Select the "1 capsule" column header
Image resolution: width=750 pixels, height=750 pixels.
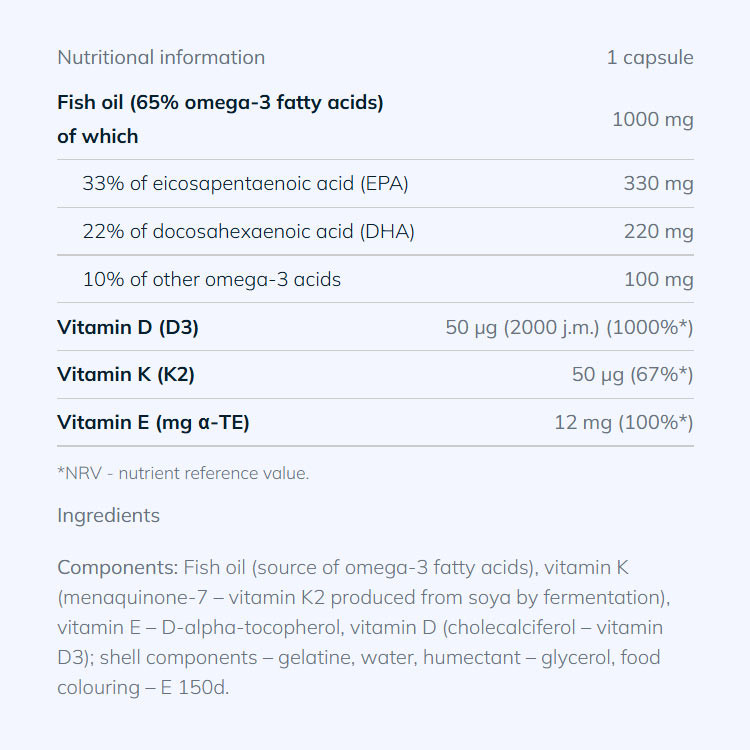(649, 57)
